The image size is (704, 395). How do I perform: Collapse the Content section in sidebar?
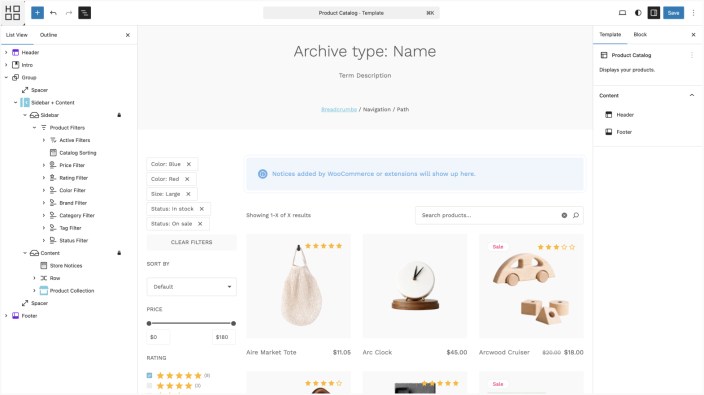[692, 95]
